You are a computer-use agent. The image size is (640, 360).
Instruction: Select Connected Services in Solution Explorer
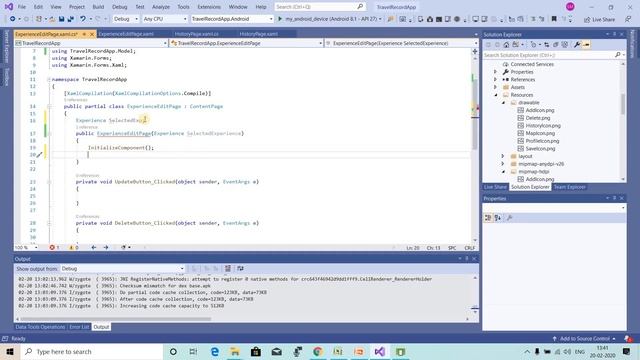click(x=532, y=64)
